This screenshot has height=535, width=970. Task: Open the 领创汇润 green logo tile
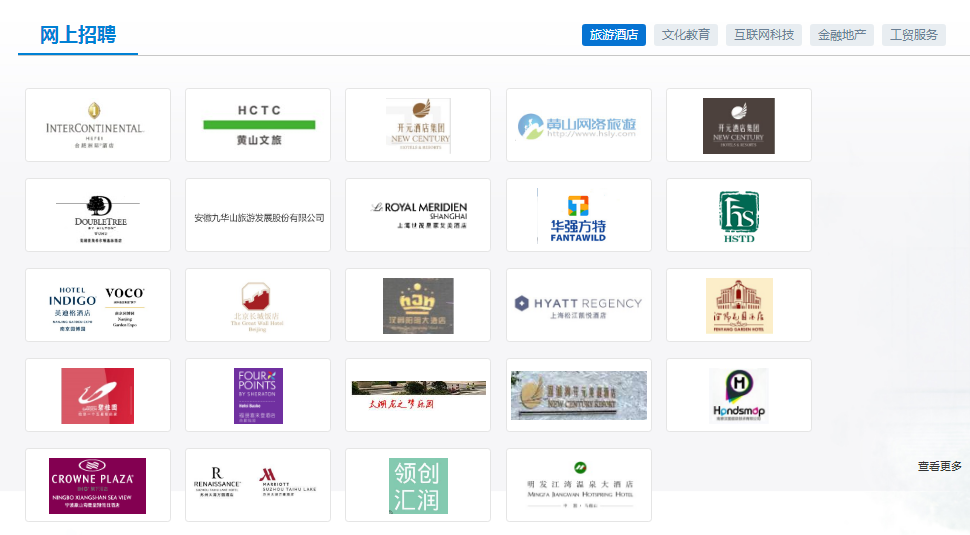417,485
